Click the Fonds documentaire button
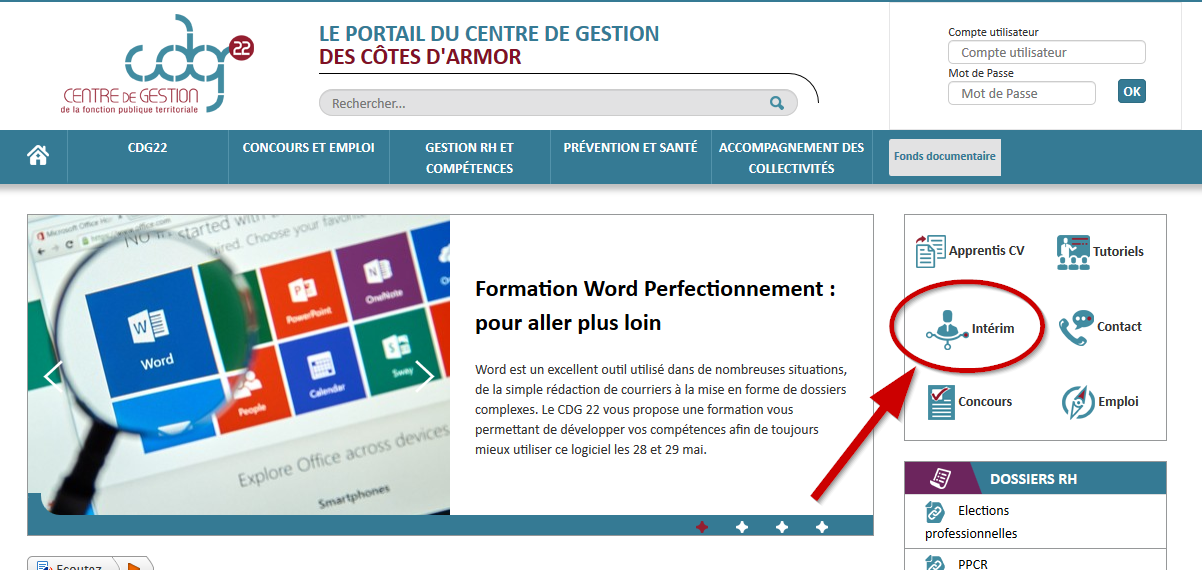The image size is (1202, 570). tap(945, 157)
